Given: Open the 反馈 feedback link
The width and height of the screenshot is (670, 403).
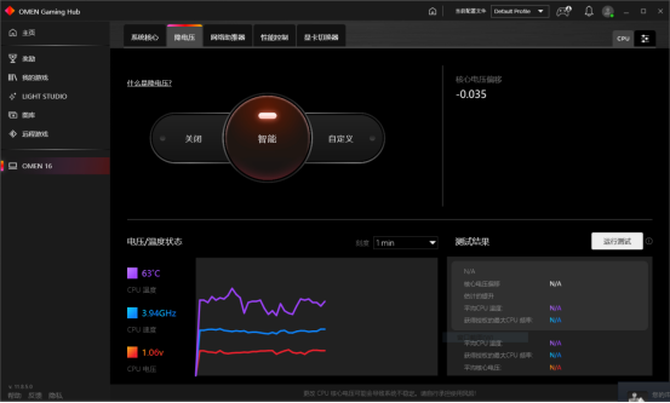Looking at the screenshot, I should pos(35,396).
